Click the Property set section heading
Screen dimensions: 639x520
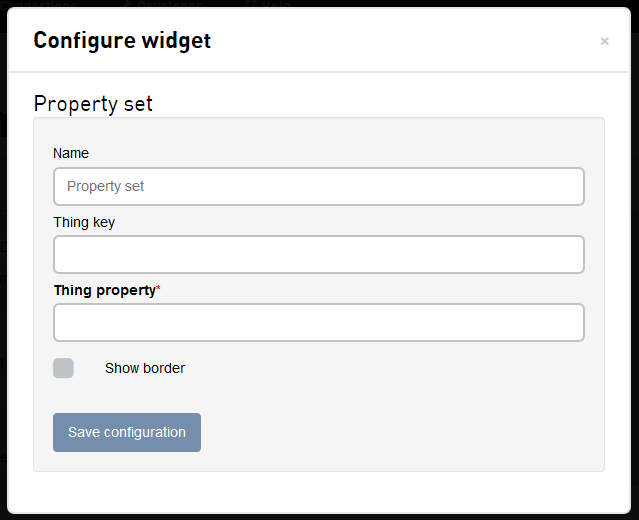[x=93, y=104]
